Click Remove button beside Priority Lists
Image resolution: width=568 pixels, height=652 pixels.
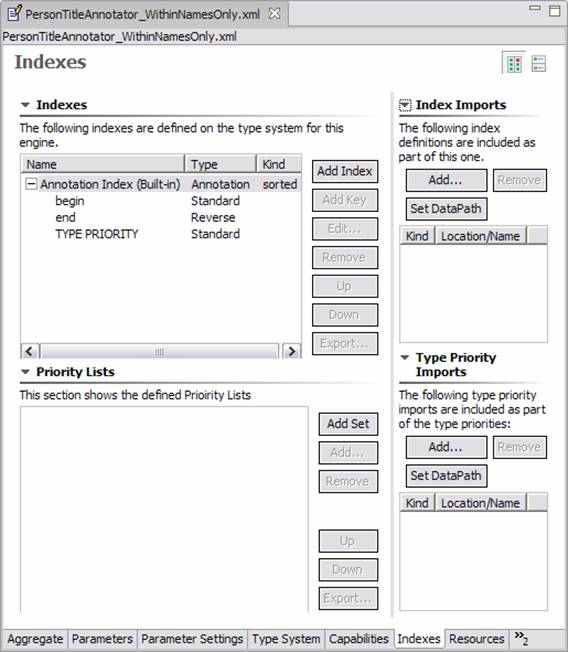pos(348,482)
